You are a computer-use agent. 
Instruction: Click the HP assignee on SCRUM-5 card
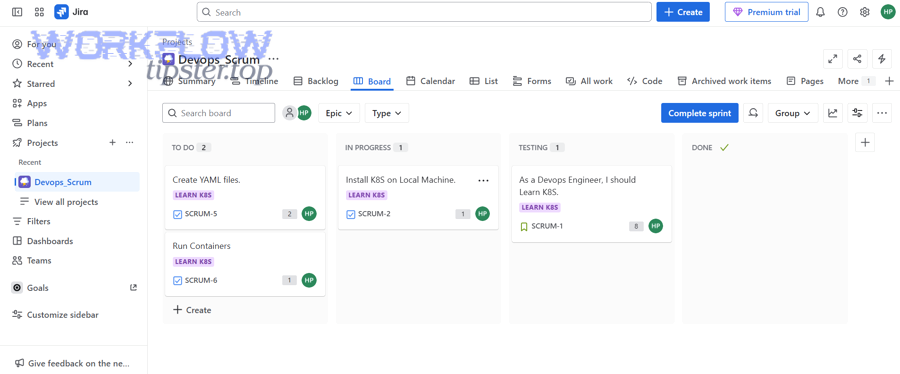(x=309, y=213)
